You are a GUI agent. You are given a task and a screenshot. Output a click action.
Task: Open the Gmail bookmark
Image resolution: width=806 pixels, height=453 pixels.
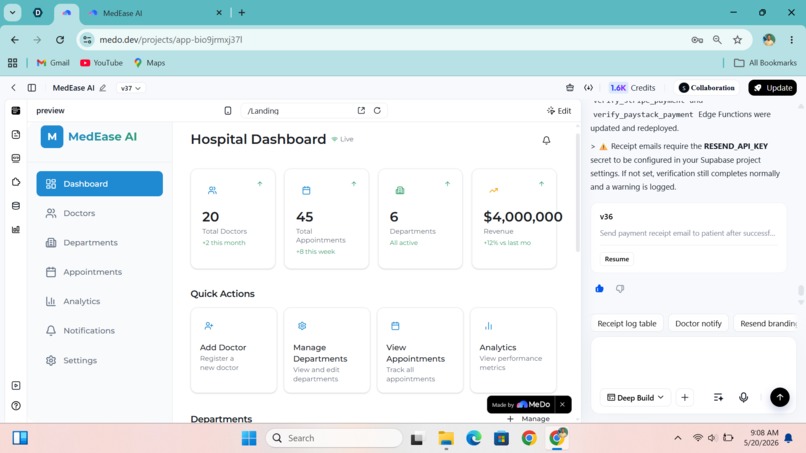pyautogui.click(x=53, y=63)
